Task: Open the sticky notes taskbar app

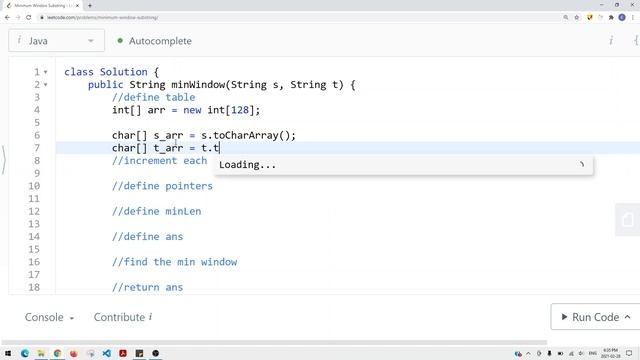Action: [x=139, y=353]
